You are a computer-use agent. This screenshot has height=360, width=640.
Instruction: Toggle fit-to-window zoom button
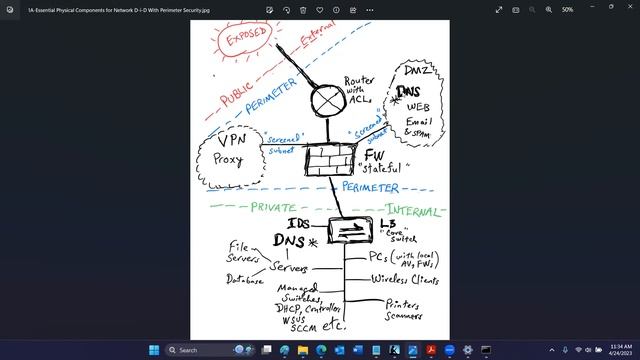[x=516, y=10]
